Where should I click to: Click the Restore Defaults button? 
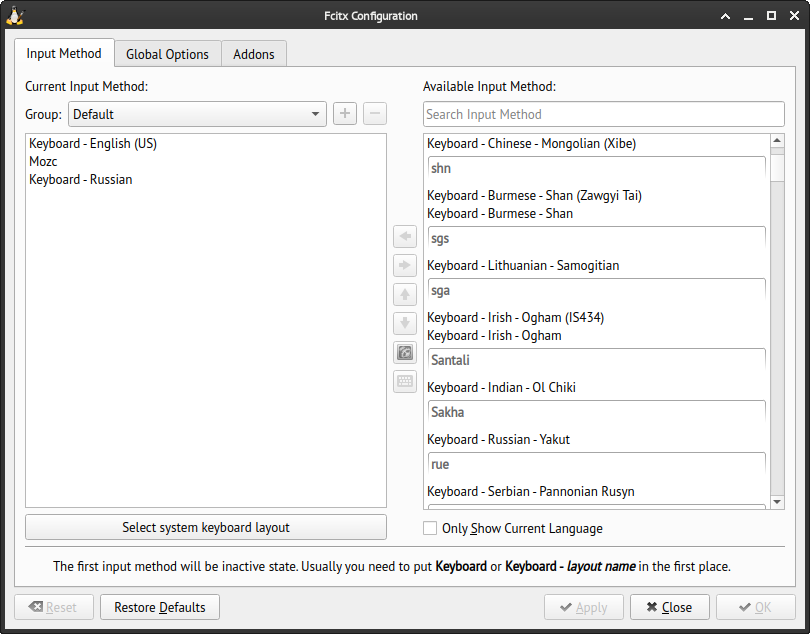point(159,606)
